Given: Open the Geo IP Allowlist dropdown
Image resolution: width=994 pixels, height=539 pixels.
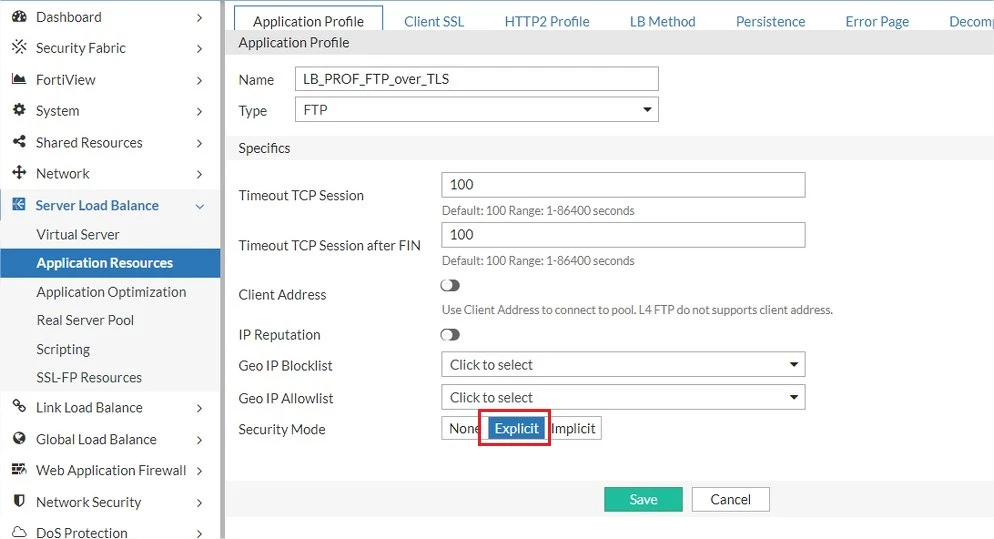Looking at the screenshot, I should click(623, 398).
